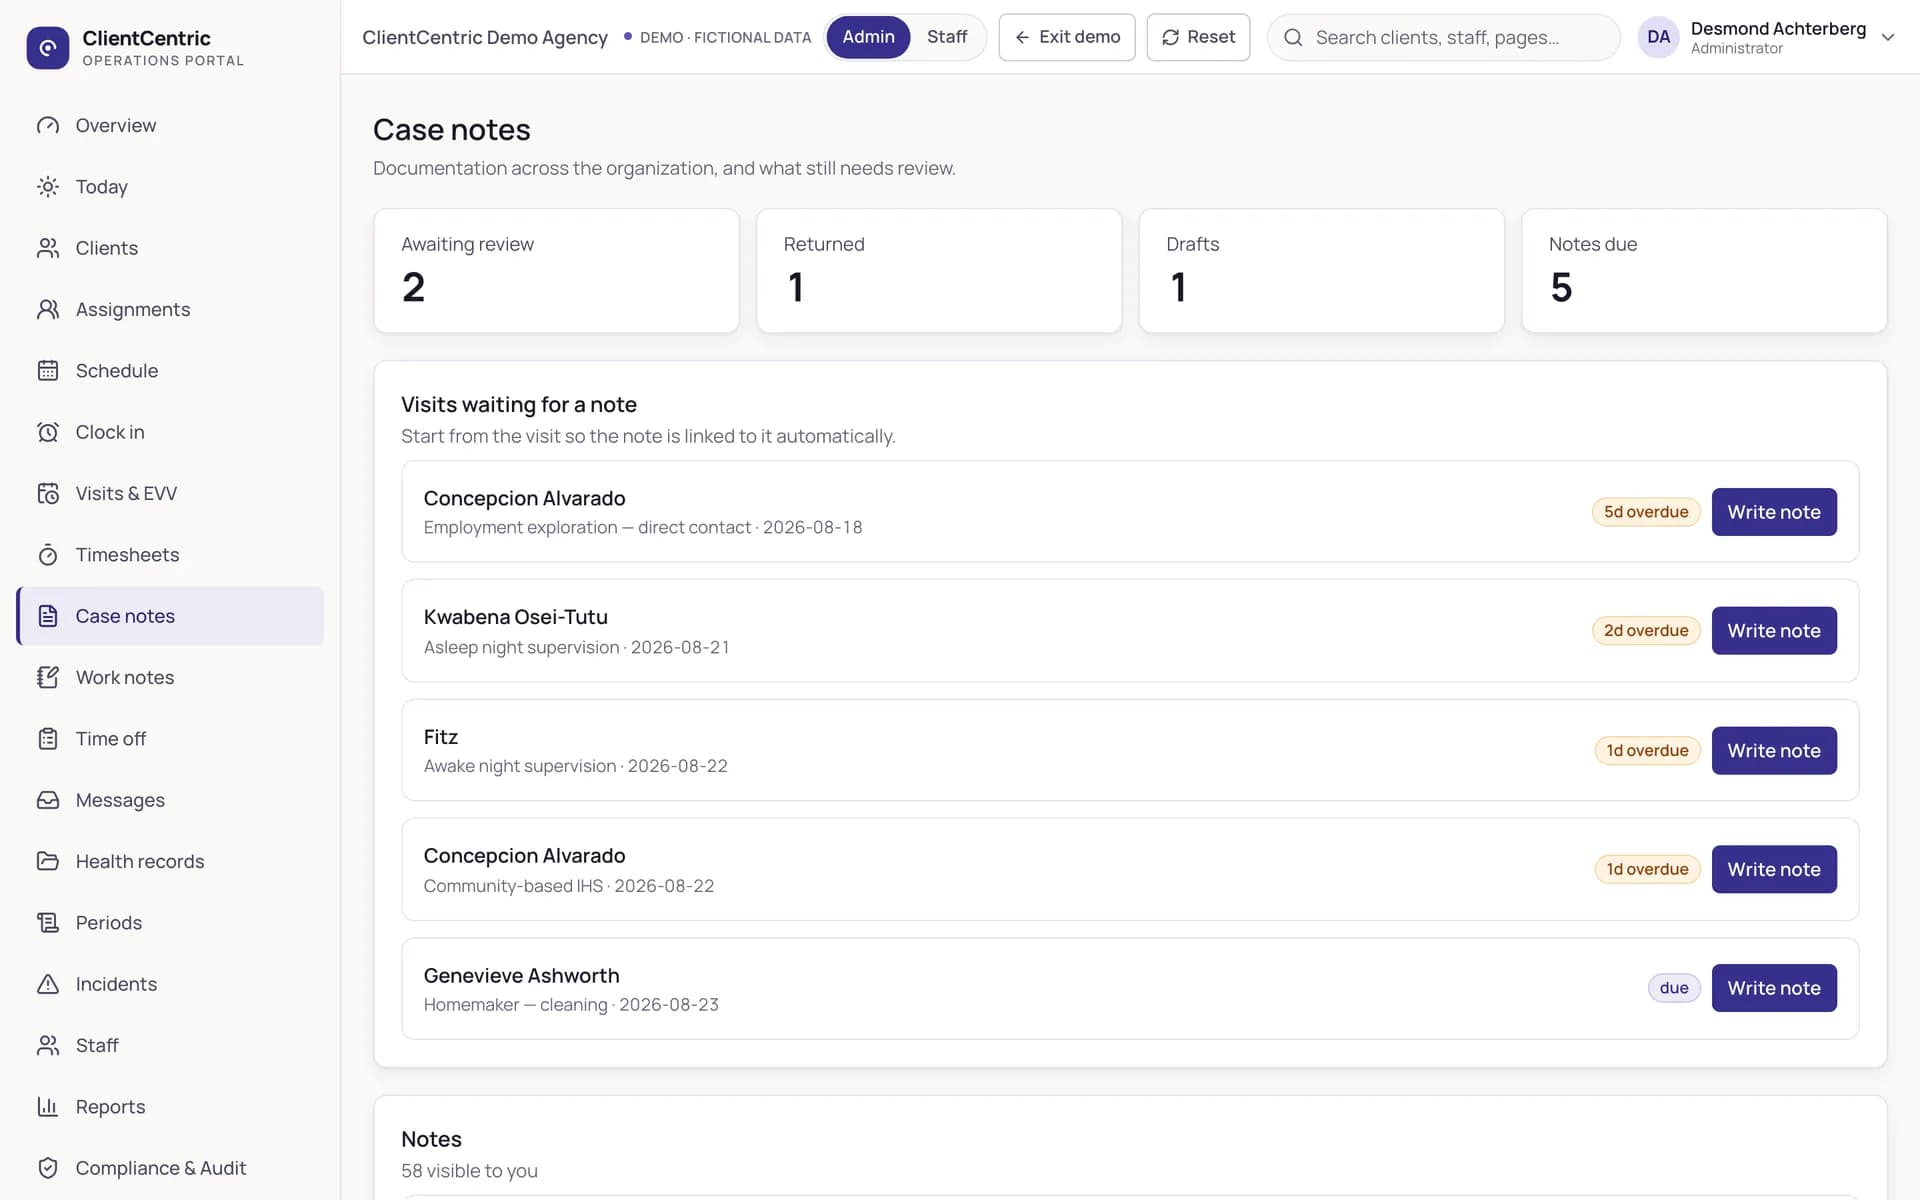Click the Health records folder icon
The height and width of the screenshot is (1200, 1920).
pos(48,861)
